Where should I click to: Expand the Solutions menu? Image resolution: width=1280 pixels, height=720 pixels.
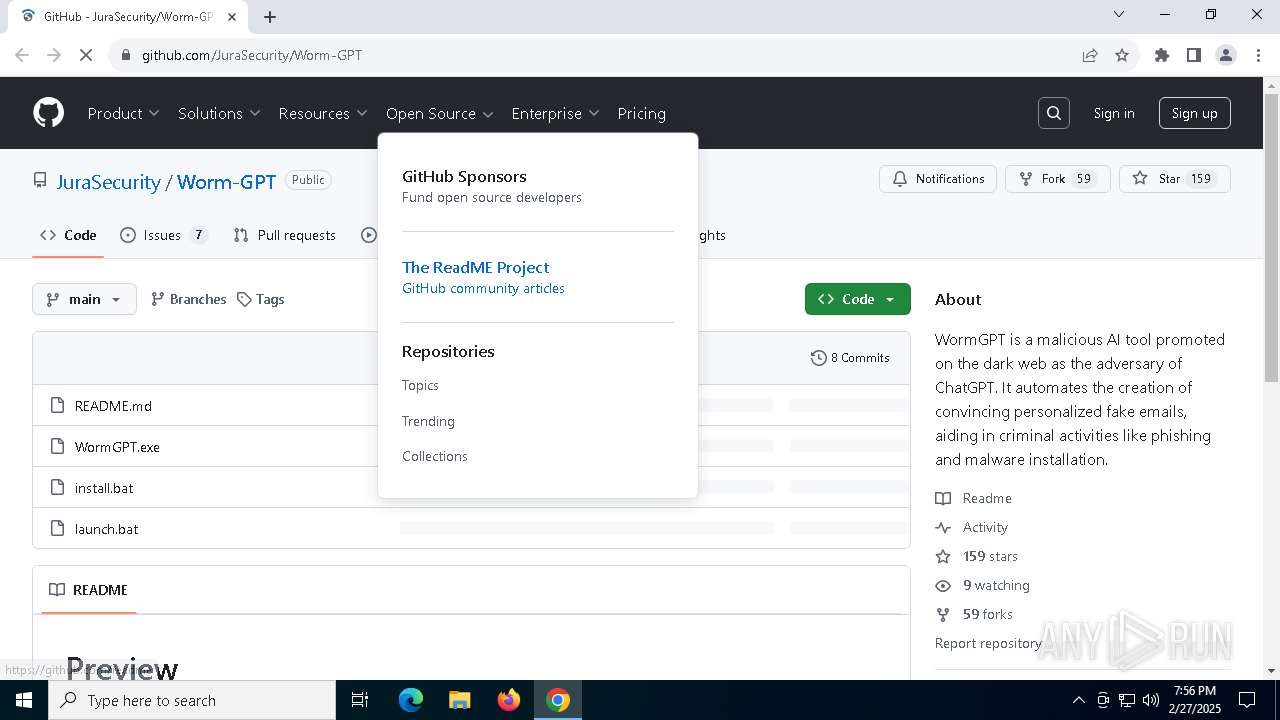(219, 114)
